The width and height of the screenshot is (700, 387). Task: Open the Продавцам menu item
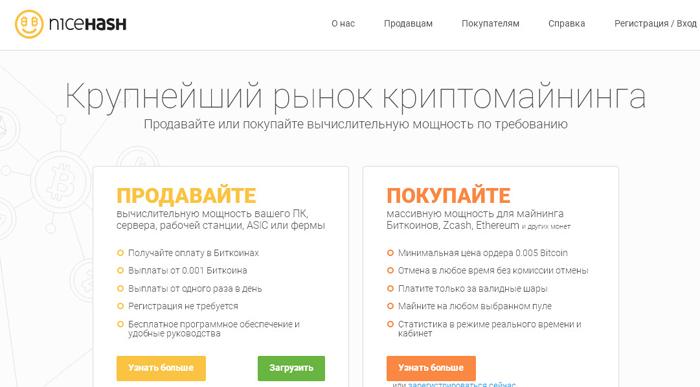point(408,24)
